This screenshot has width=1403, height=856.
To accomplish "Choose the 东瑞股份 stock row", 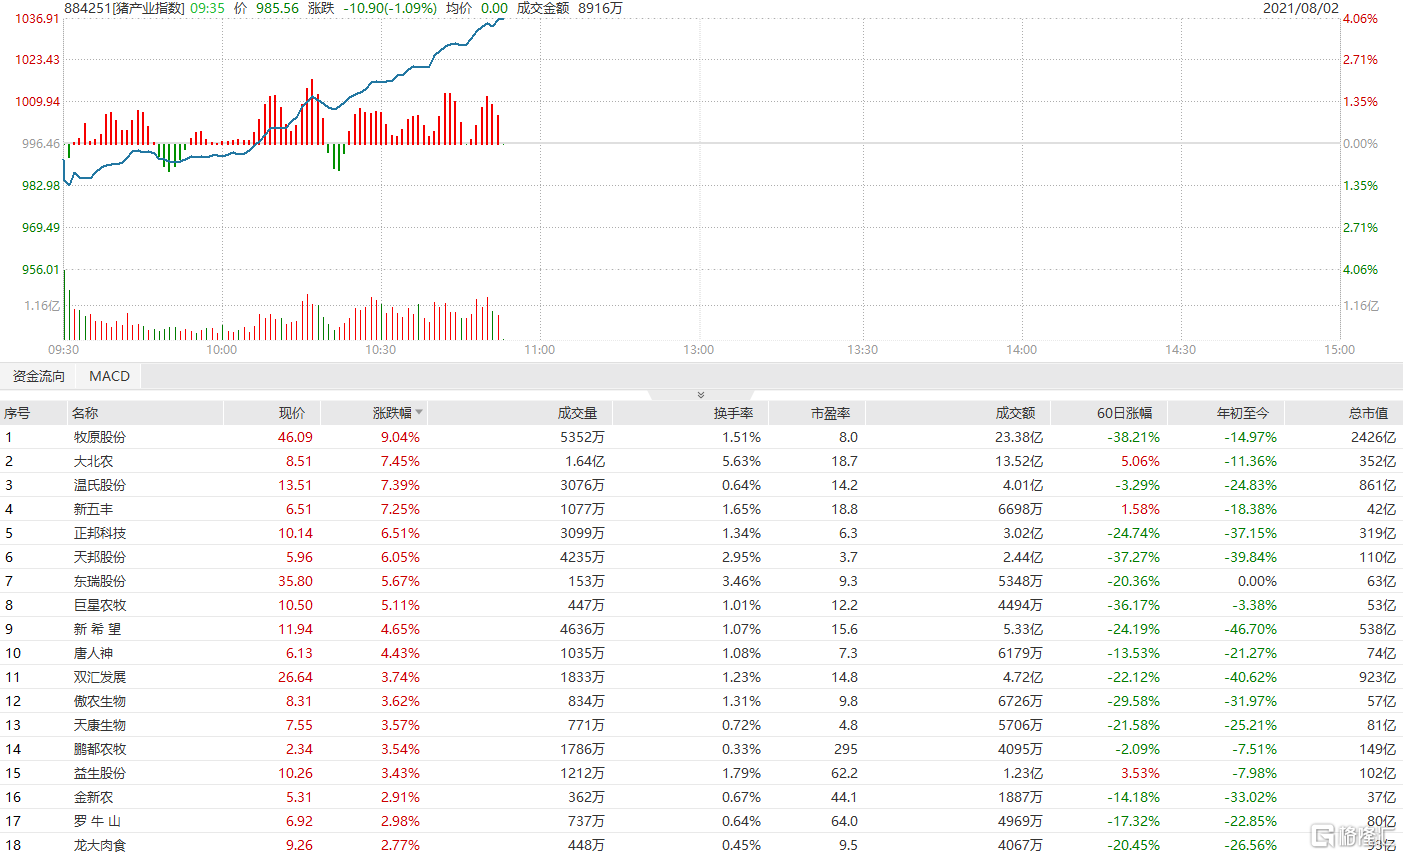I will [701, 581].
